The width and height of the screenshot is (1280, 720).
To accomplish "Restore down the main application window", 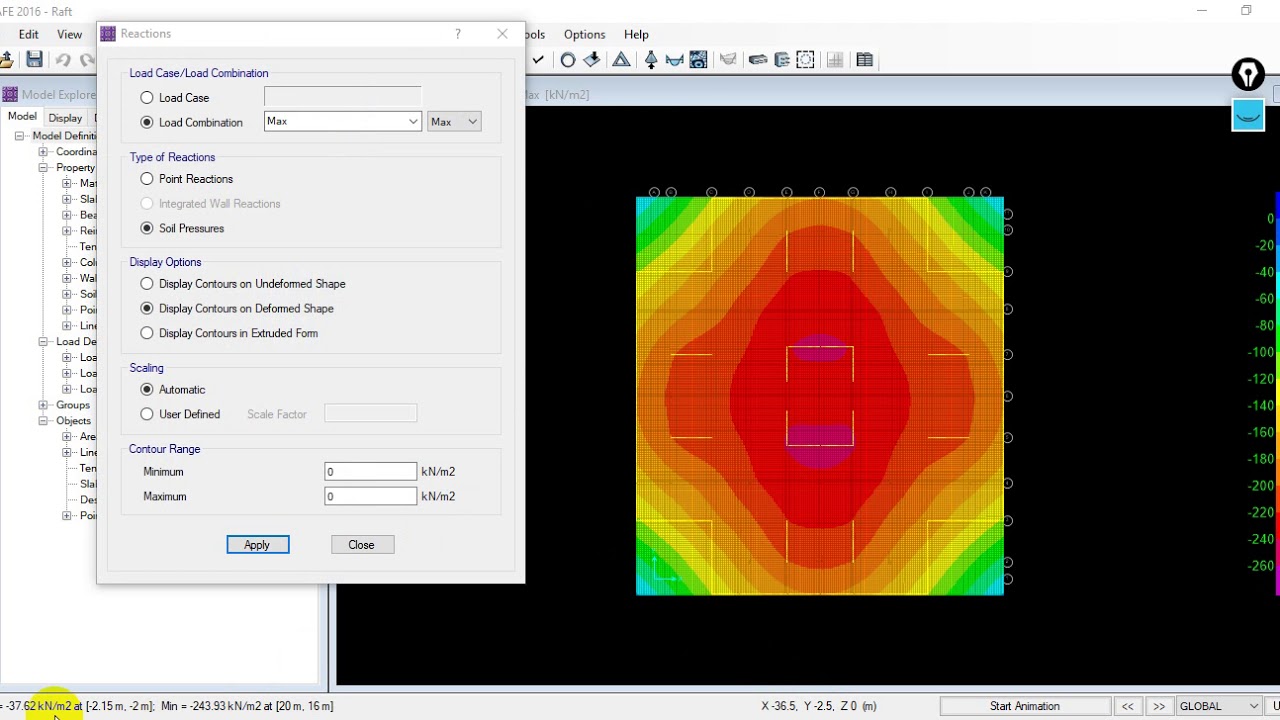I will pyautogui.click(x=1246, y=11).
